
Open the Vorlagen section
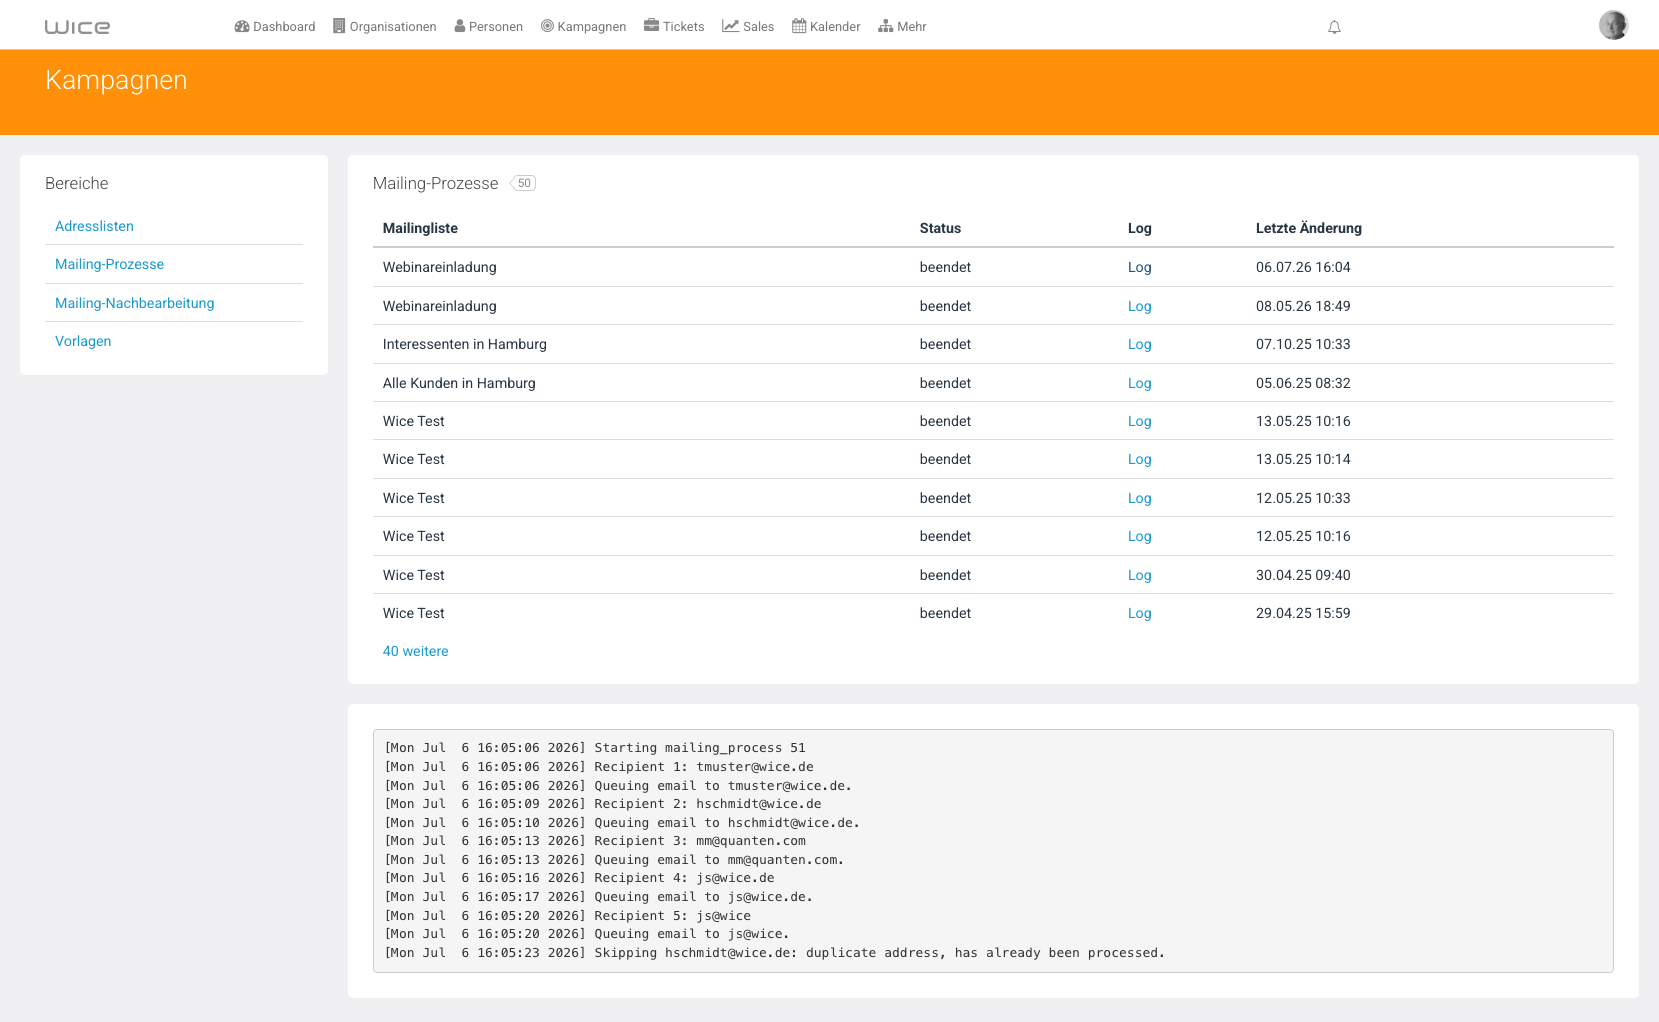click(83, 341)
